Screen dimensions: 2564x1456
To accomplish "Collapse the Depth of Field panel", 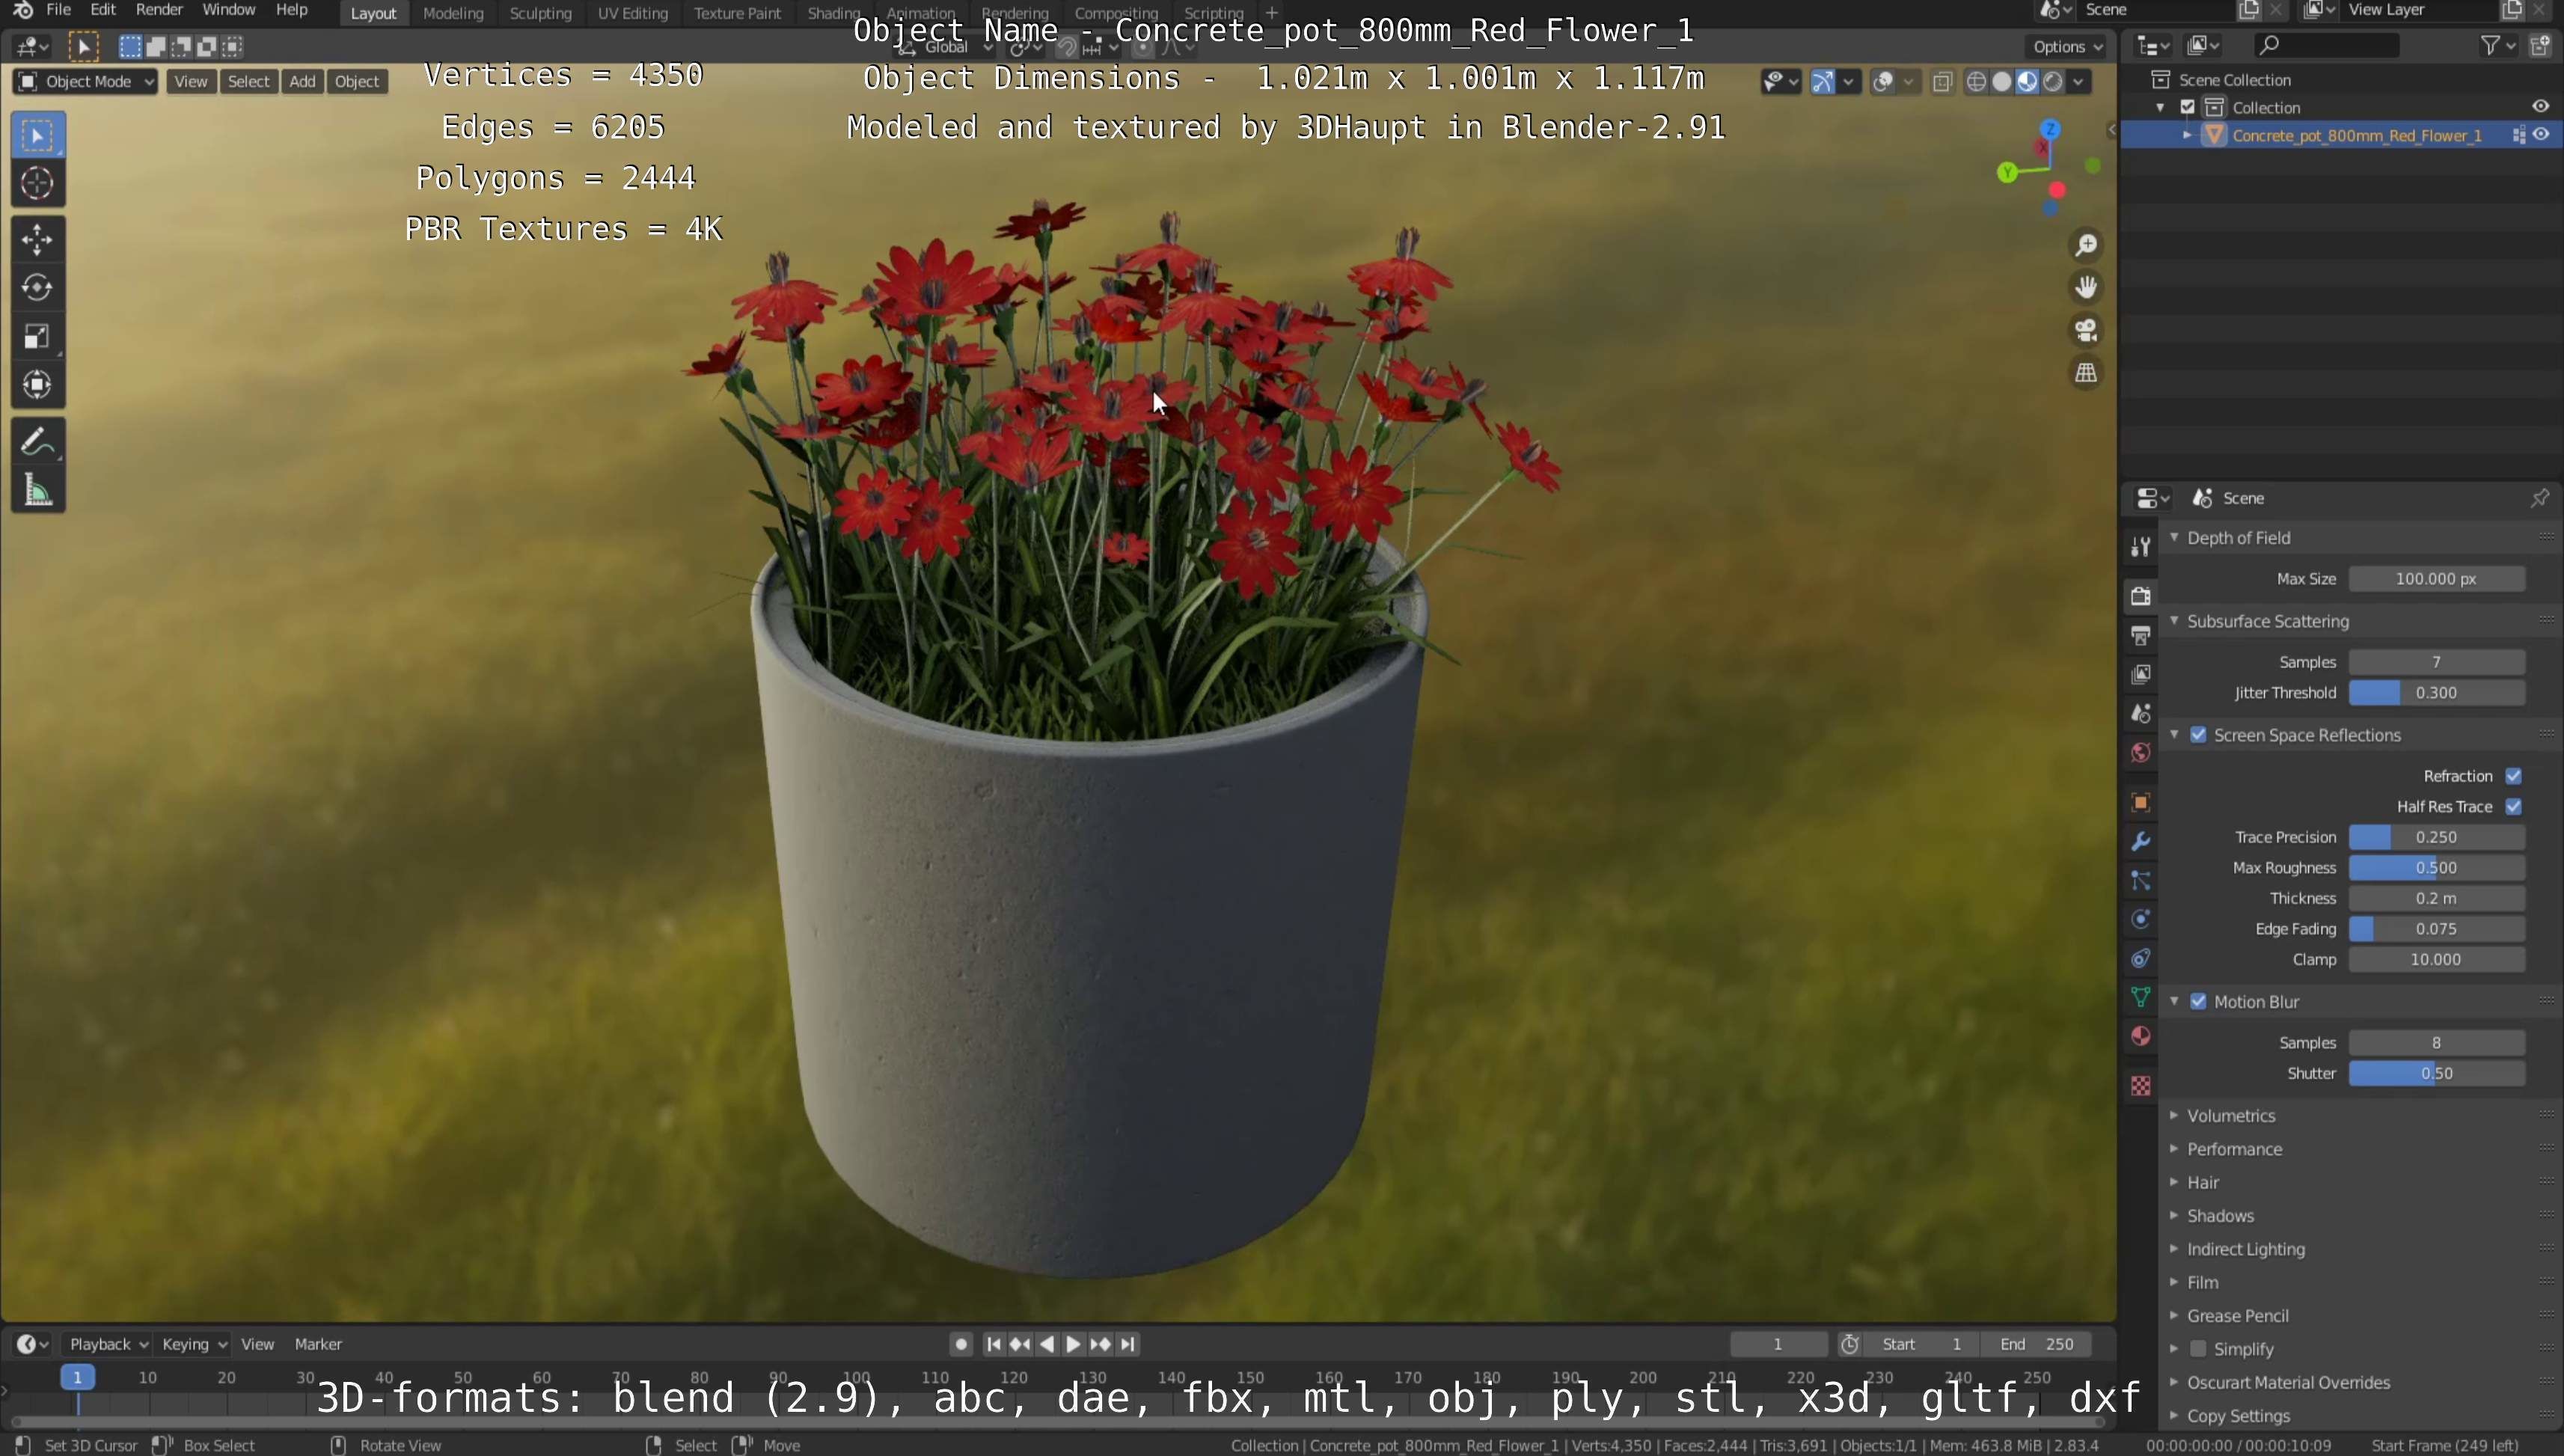I will 2174,538.
